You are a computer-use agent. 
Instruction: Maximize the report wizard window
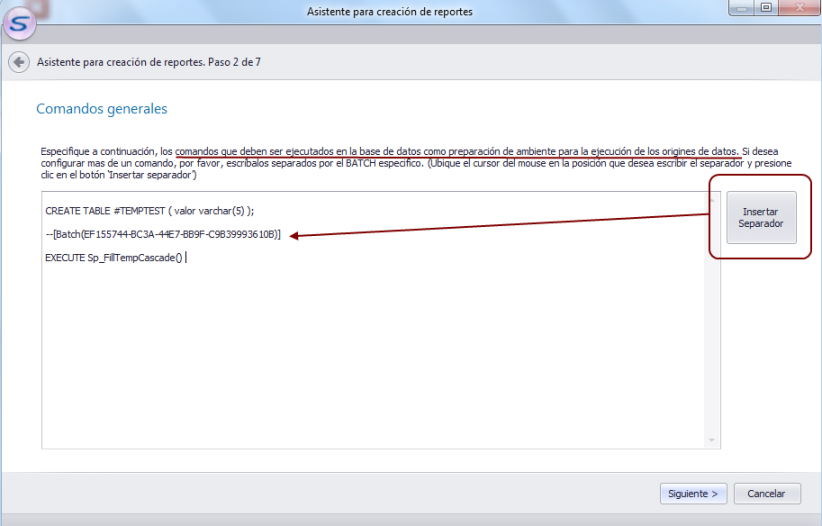tap(767, 9)
